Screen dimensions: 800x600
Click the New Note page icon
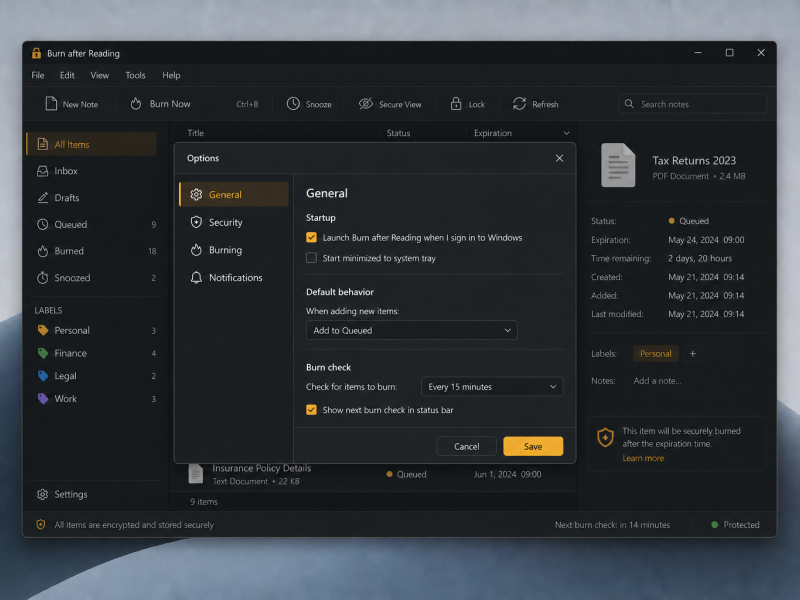point(51,104)
